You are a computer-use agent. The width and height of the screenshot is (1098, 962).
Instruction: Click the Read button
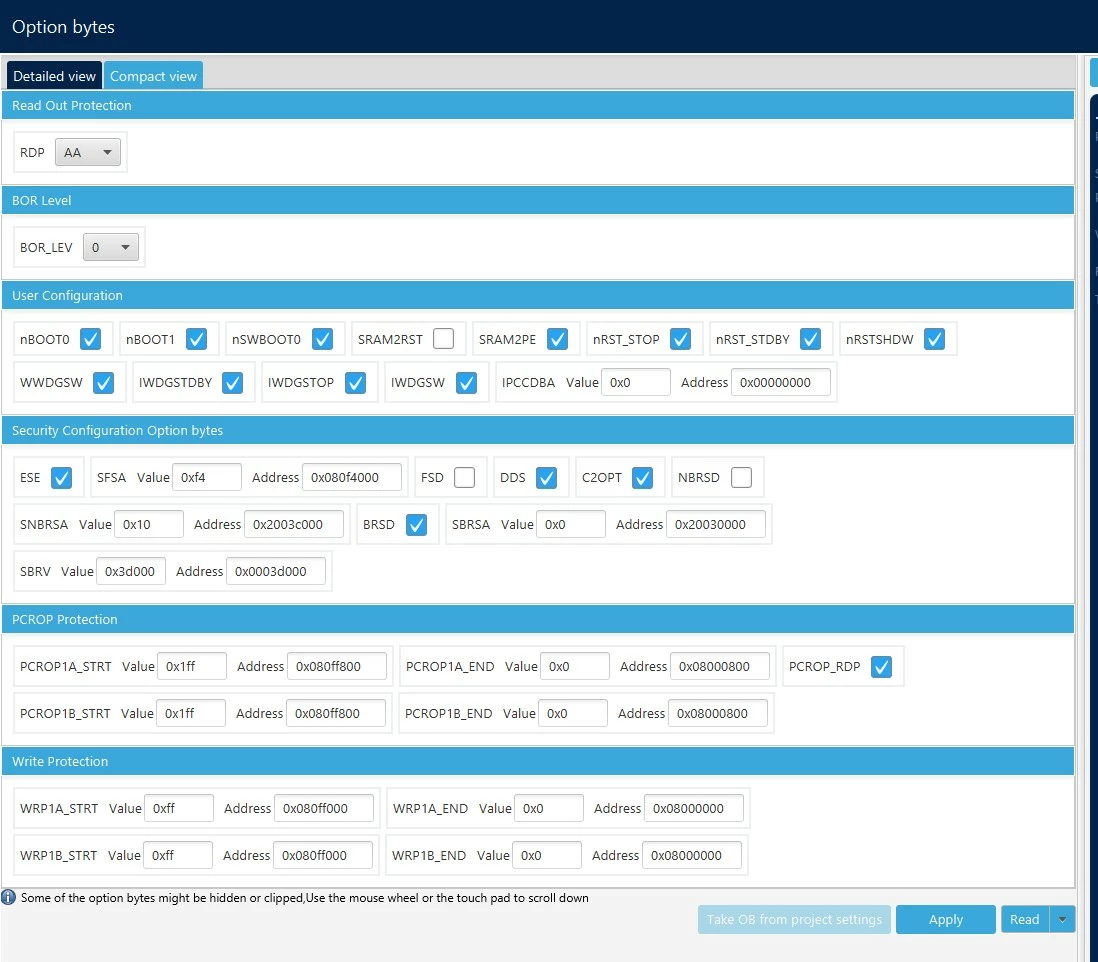(x=1024, y=919)
